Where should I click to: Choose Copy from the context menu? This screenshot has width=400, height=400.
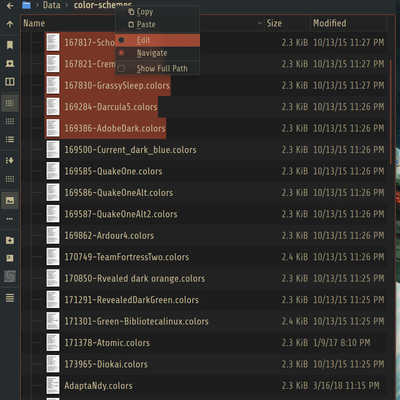click(x=157, y=12)
